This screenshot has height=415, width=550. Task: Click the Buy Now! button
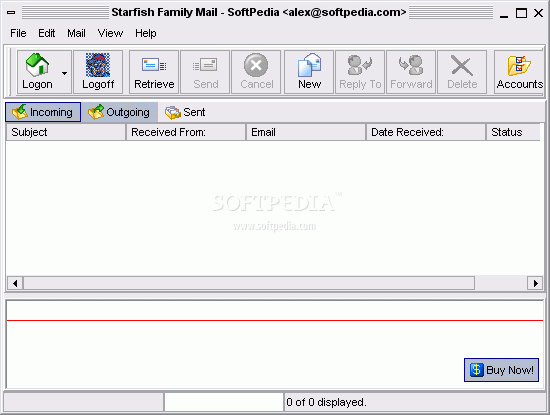[x=501, y=370]
